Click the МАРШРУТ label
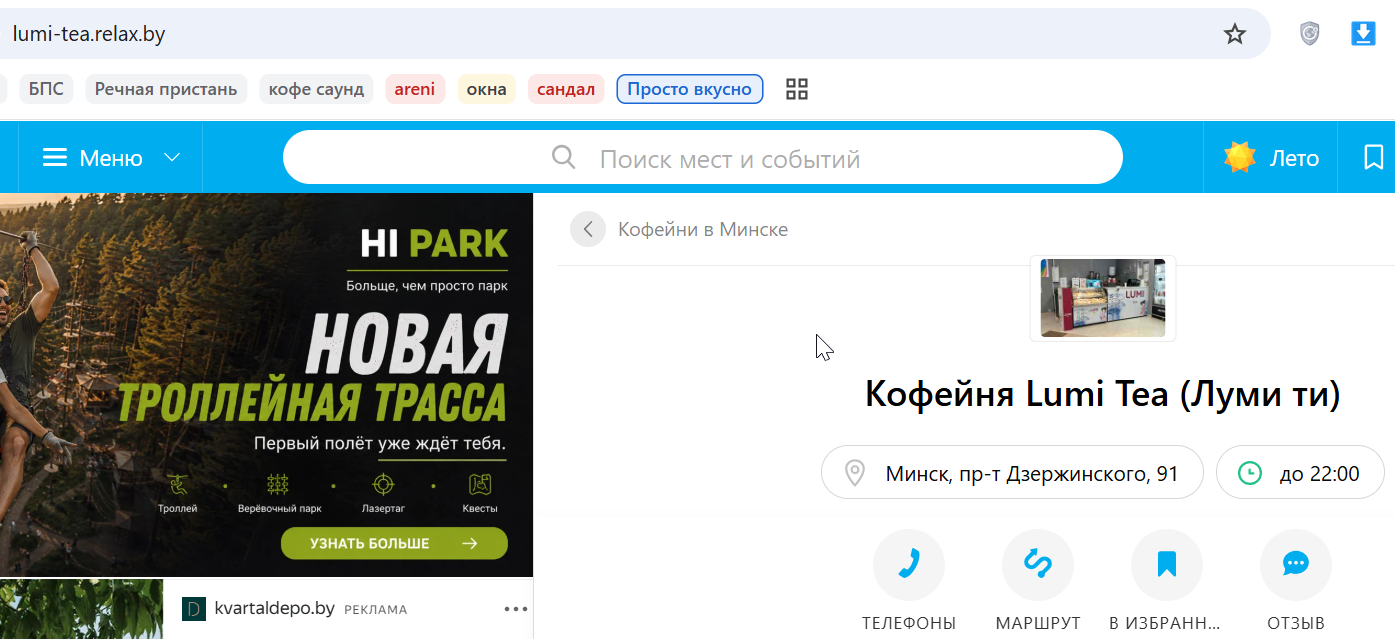 [1038, 623]
